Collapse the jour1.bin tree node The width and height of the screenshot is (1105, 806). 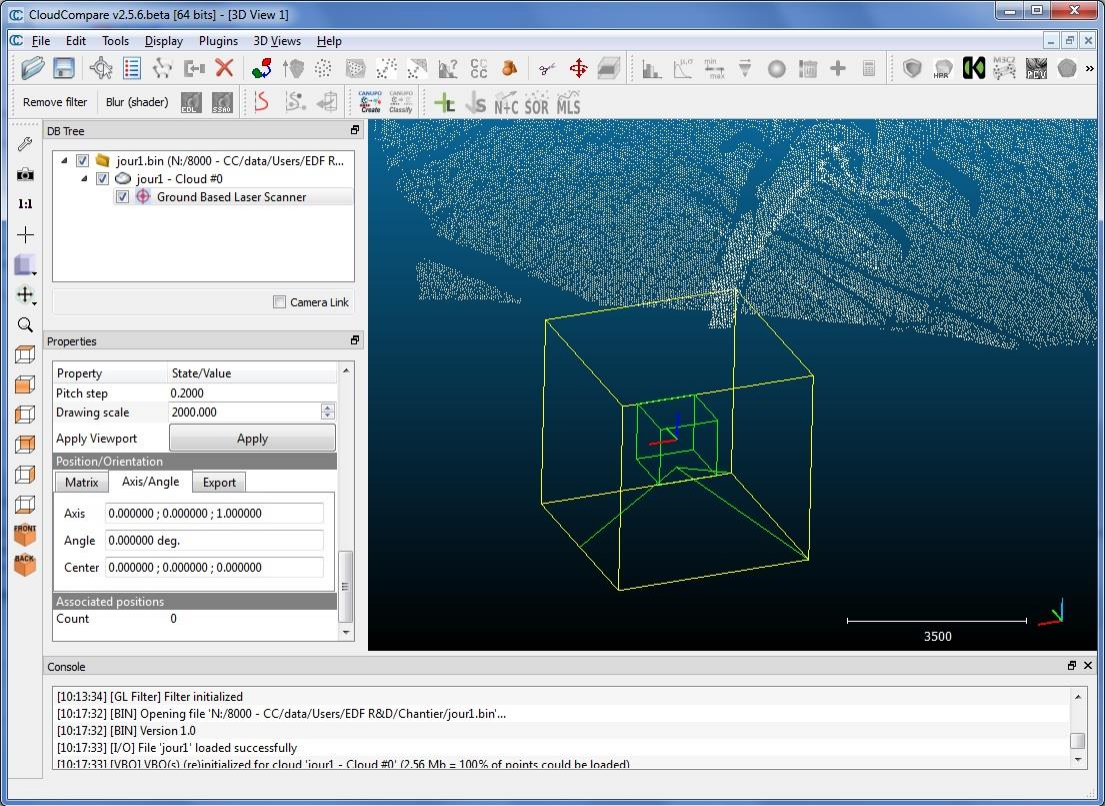coord(64,161)
